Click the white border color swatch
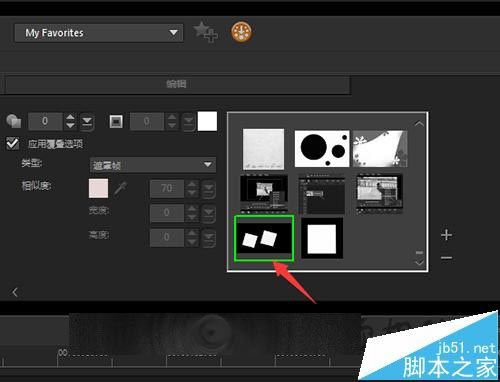The height and width of the screenshot is (382, 500). pyautogui.click(x=207, y=121)
